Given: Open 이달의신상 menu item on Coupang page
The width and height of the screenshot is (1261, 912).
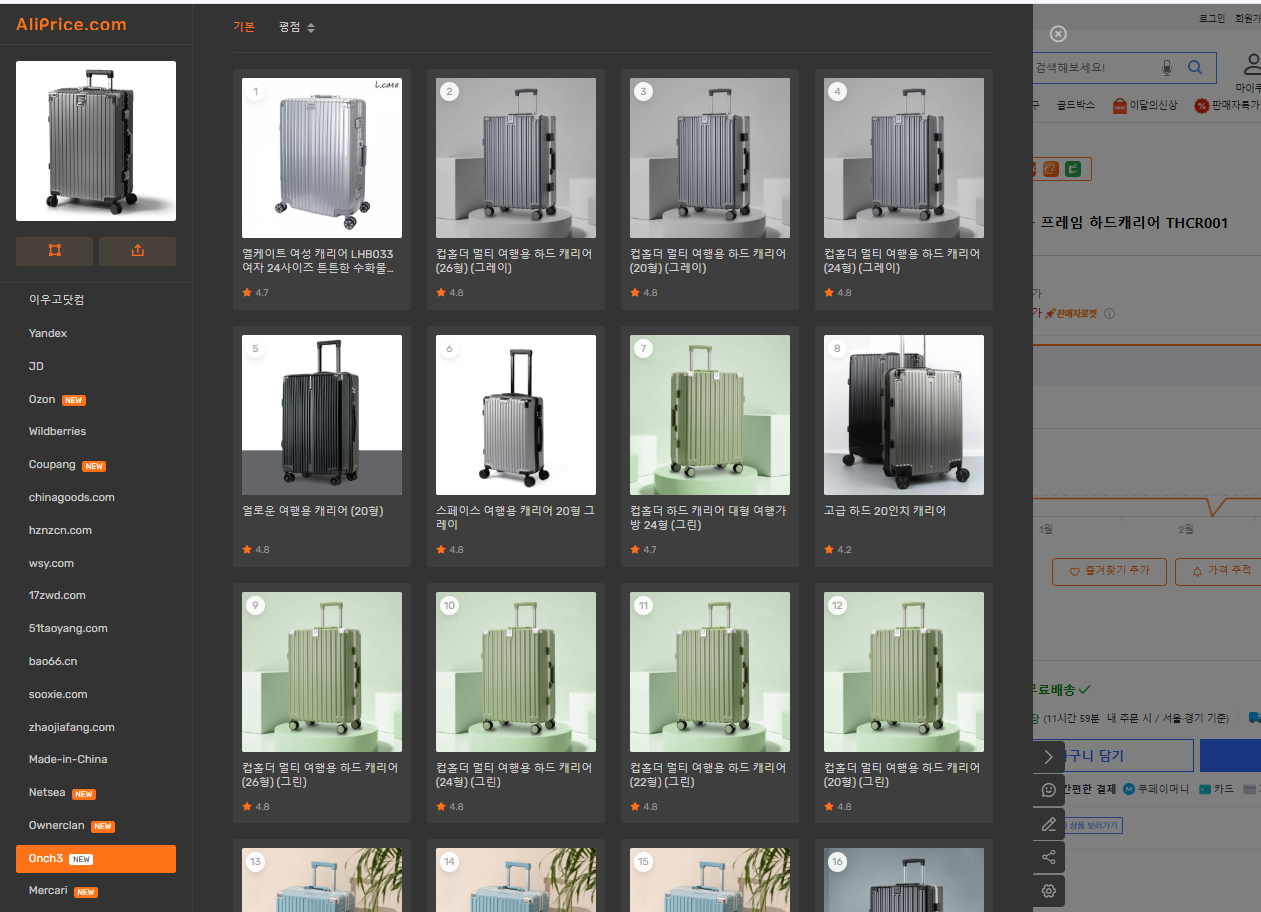Looking at the screenshot, I should coord(1145,105).
